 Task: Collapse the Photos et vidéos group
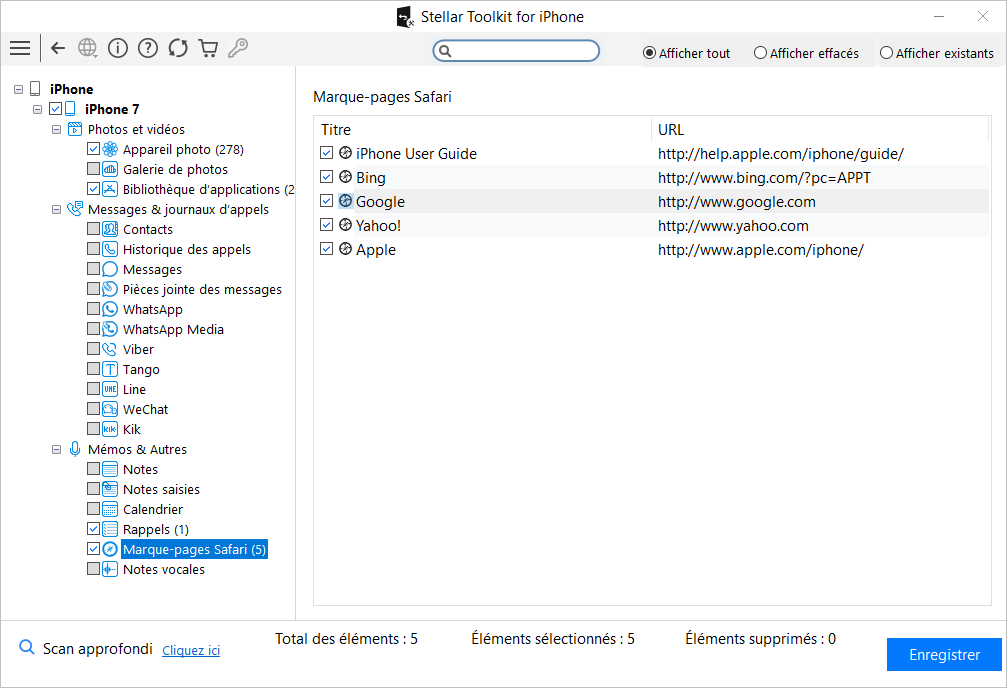[57, 129]
